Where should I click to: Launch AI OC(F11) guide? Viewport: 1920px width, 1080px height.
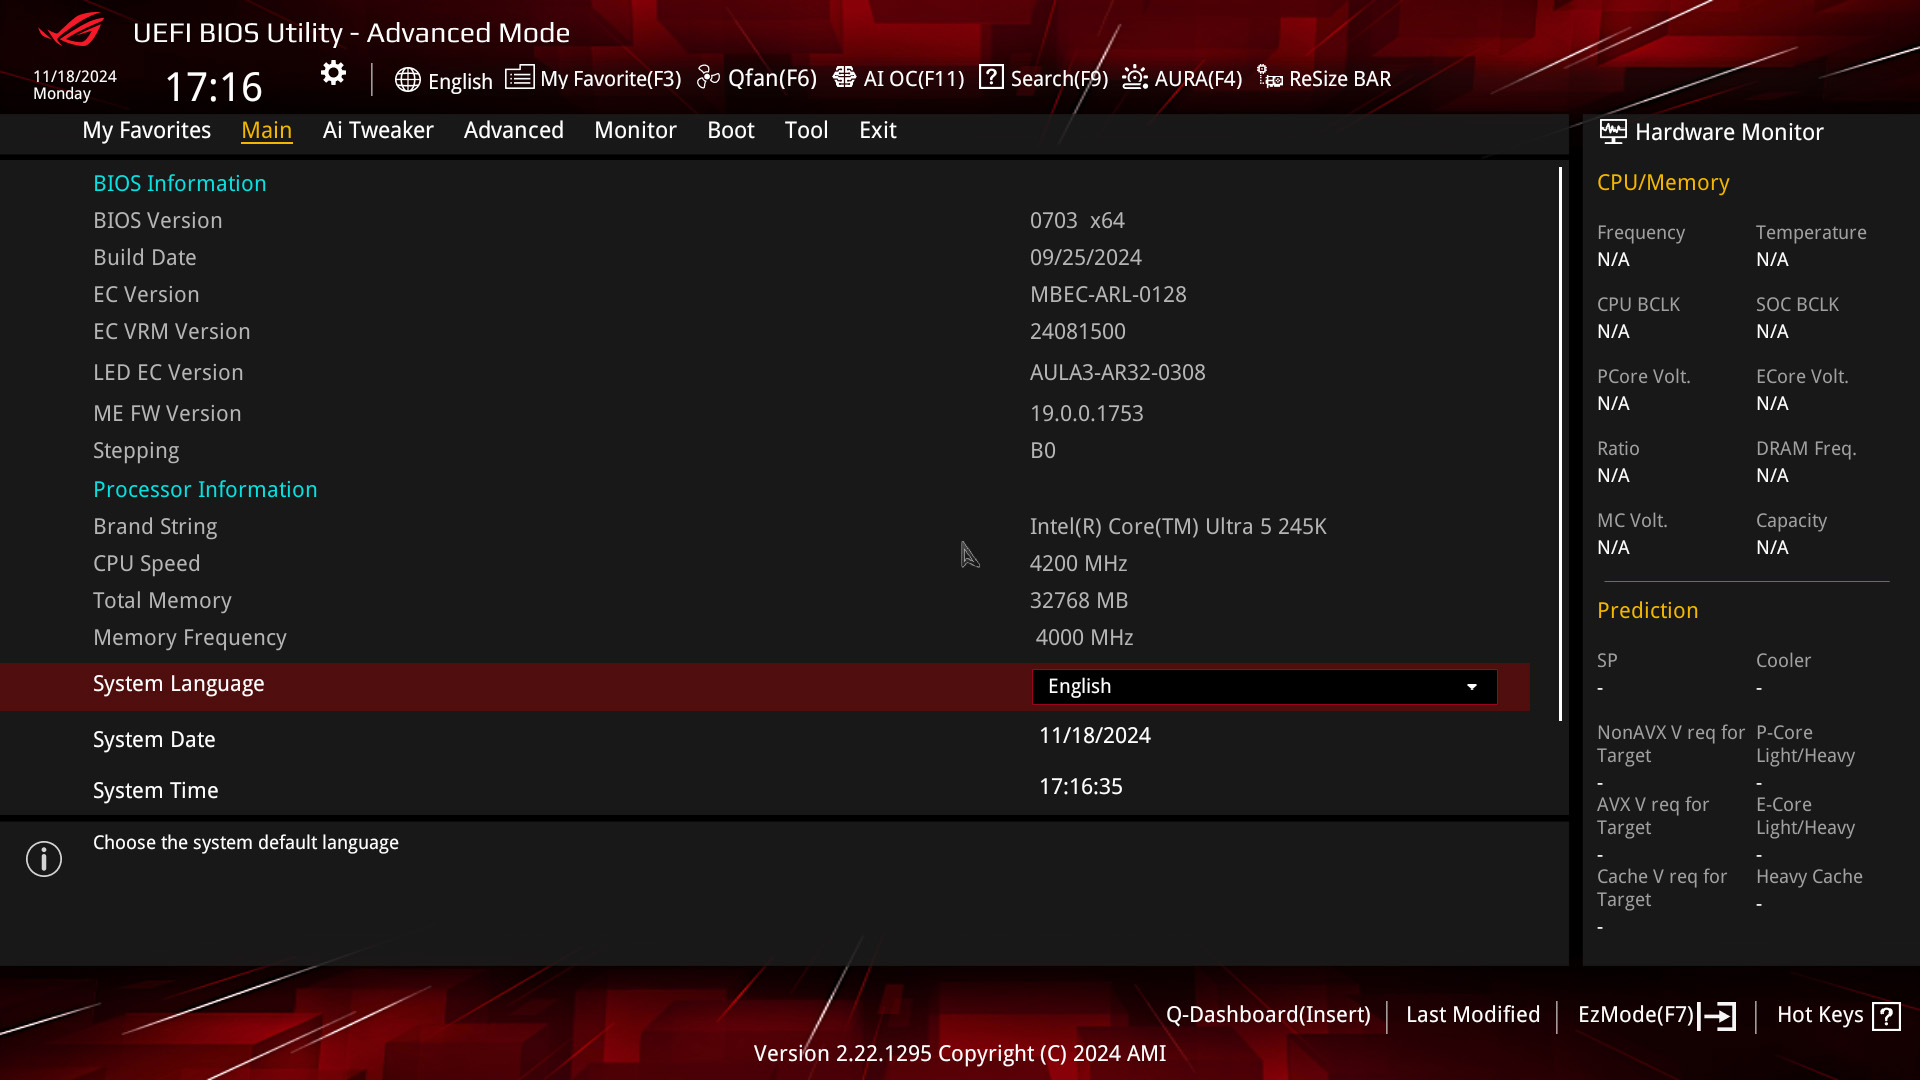point(898,78)
